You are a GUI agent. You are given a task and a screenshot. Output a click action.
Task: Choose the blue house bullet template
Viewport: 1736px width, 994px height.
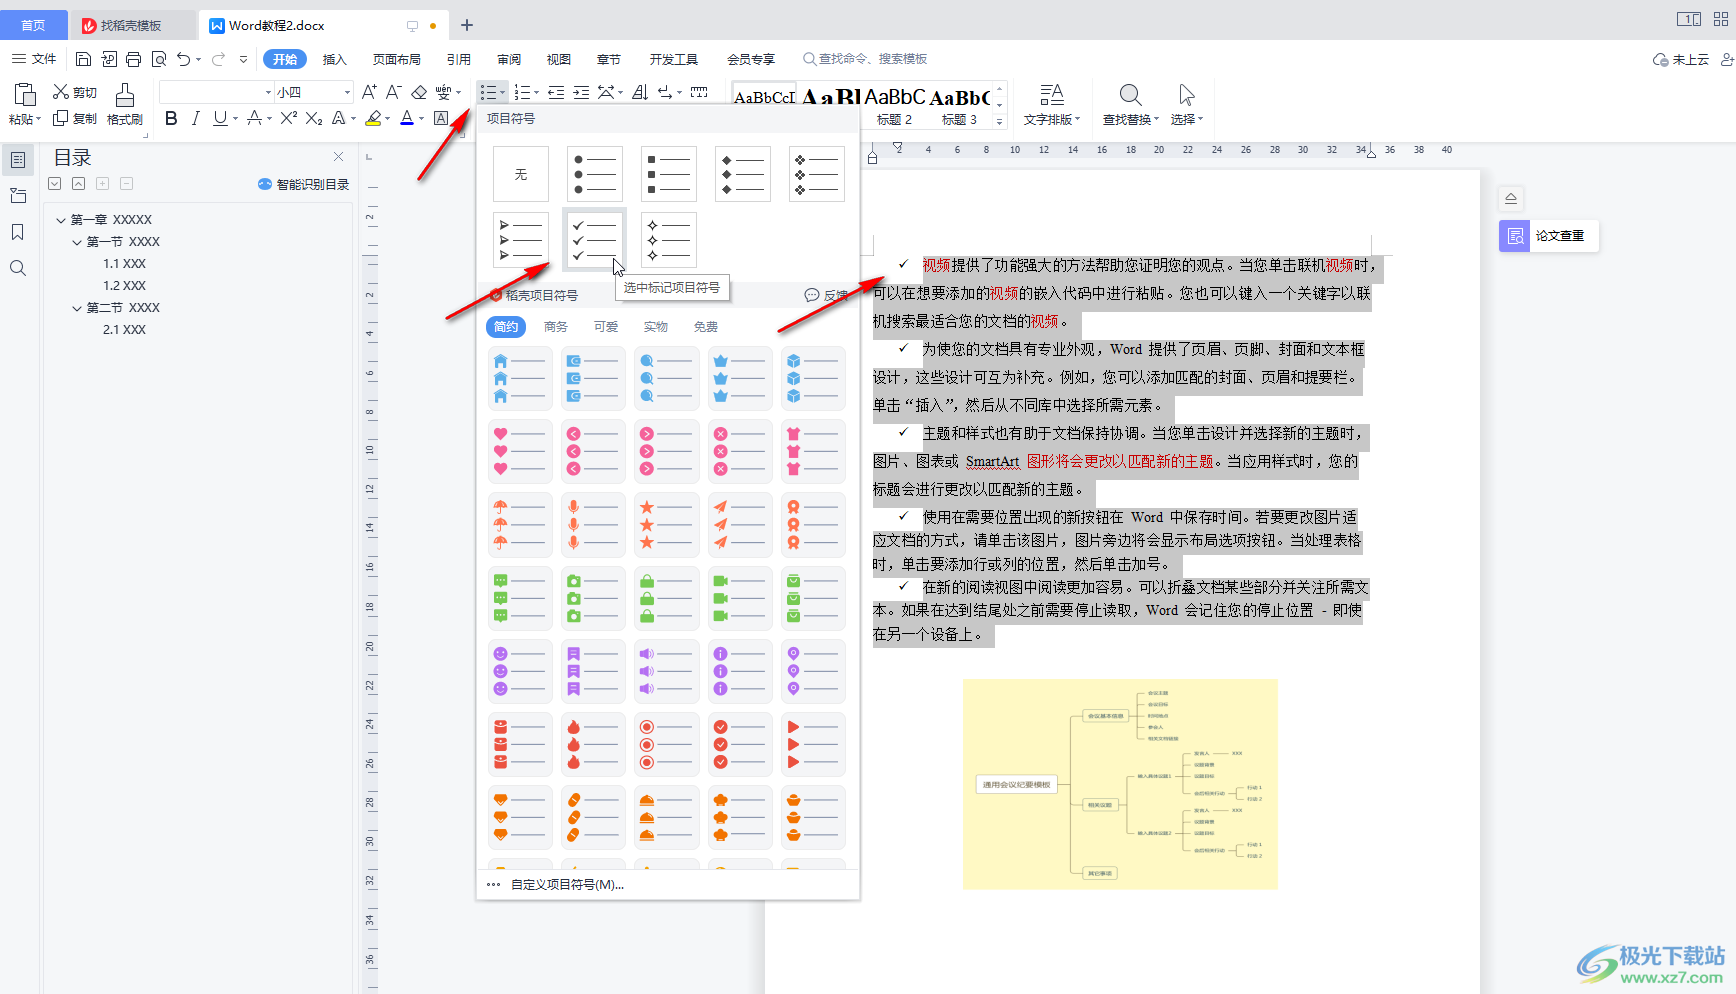tap(520, 378)
